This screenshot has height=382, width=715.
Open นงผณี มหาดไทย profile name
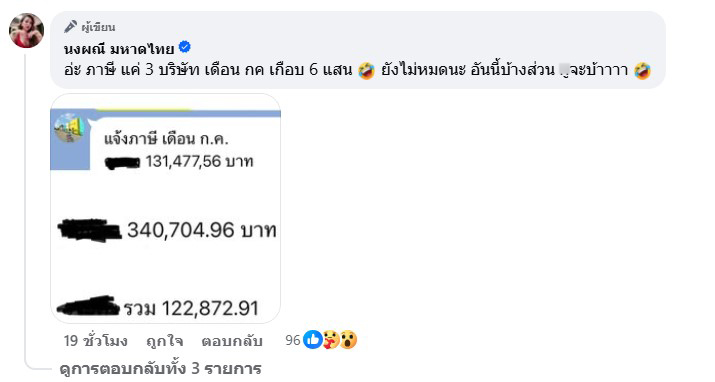(119, 48)
